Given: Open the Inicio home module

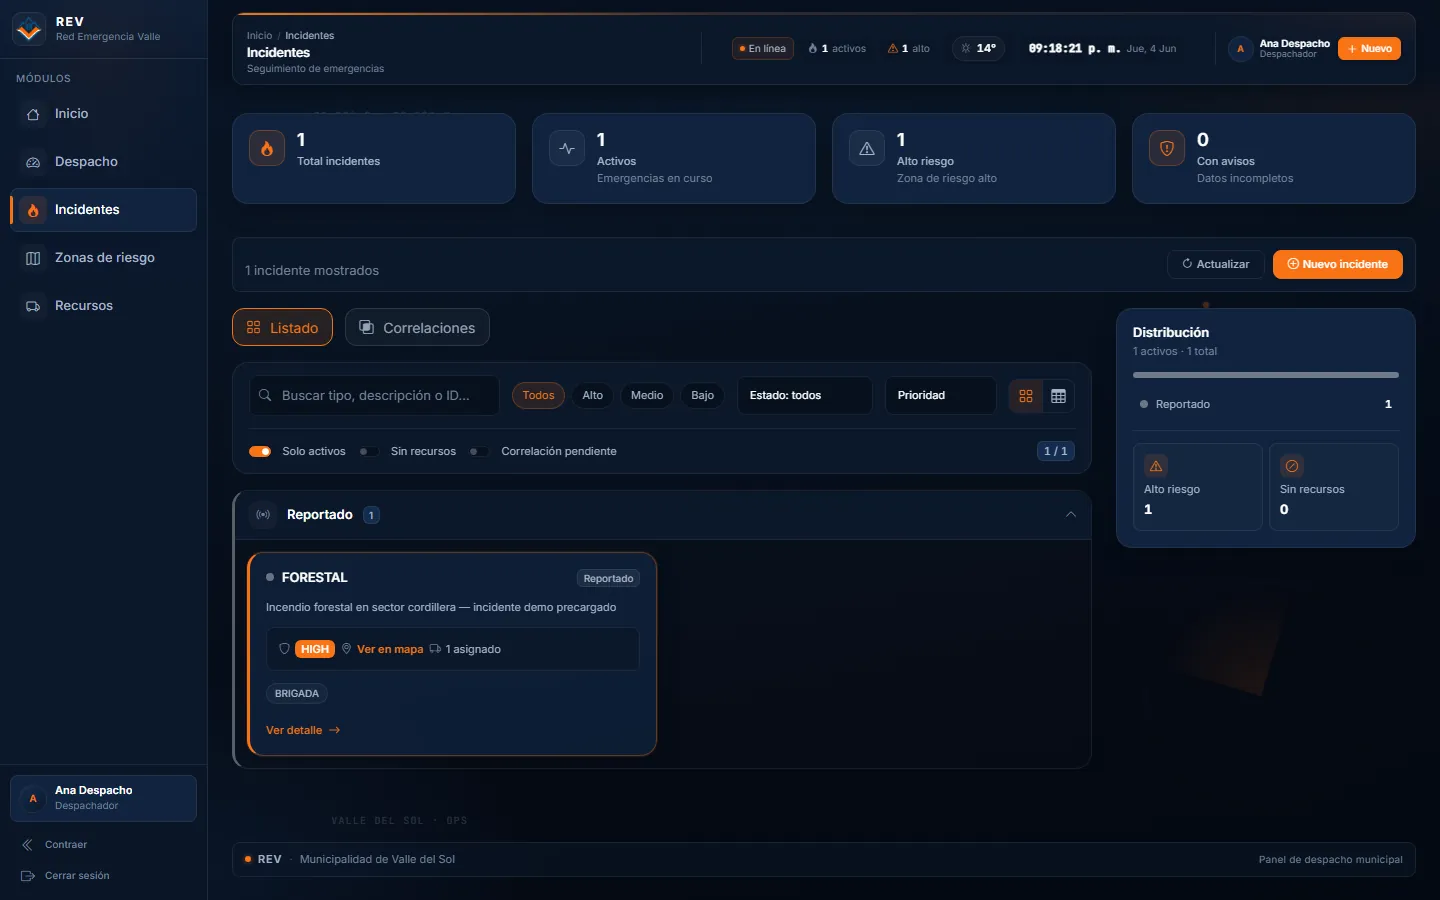Looking at the screenshot, I should click(x=103, y=114).
